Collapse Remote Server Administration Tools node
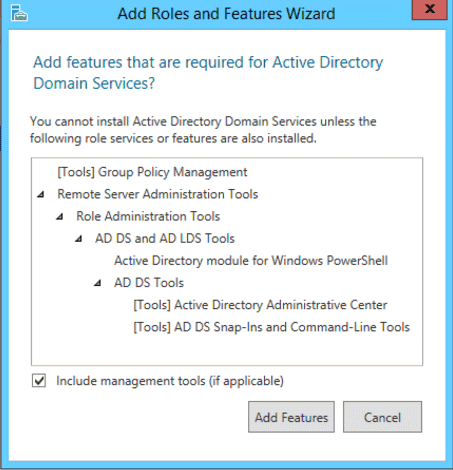This screenshot has height=470, width=453. (41, 194)
